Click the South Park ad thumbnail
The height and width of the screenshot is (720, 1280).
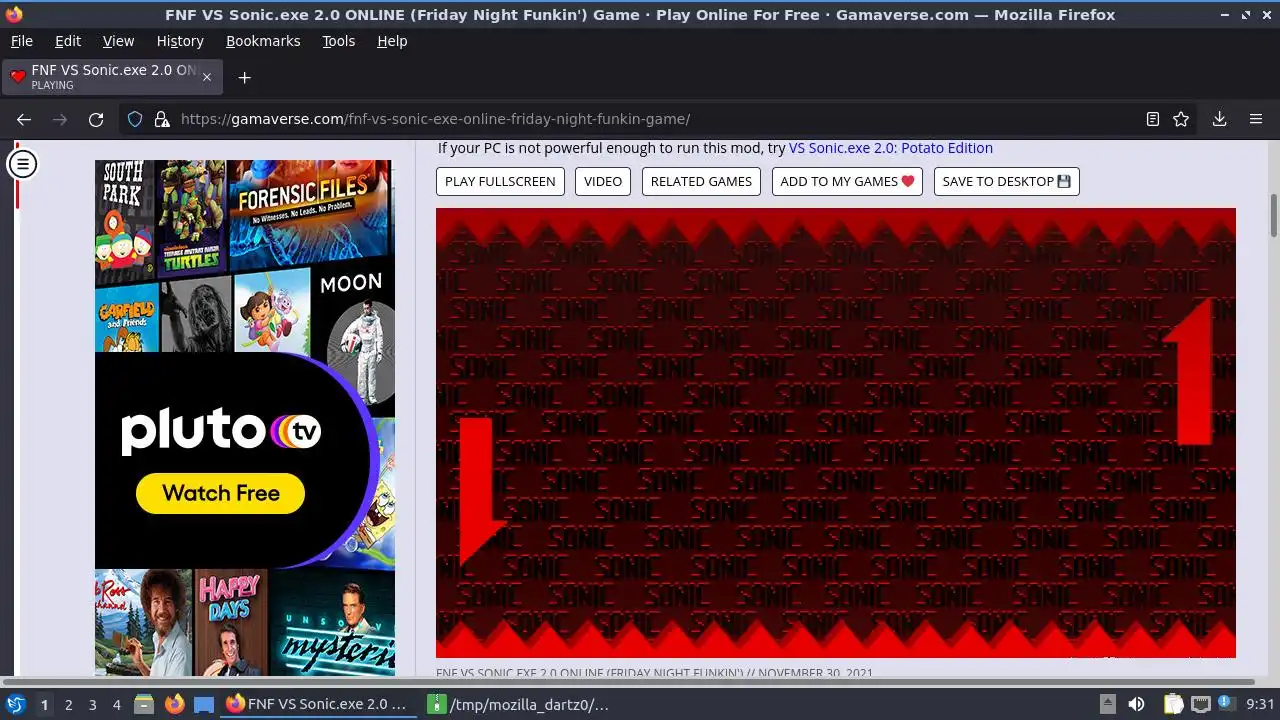(125, 222)
